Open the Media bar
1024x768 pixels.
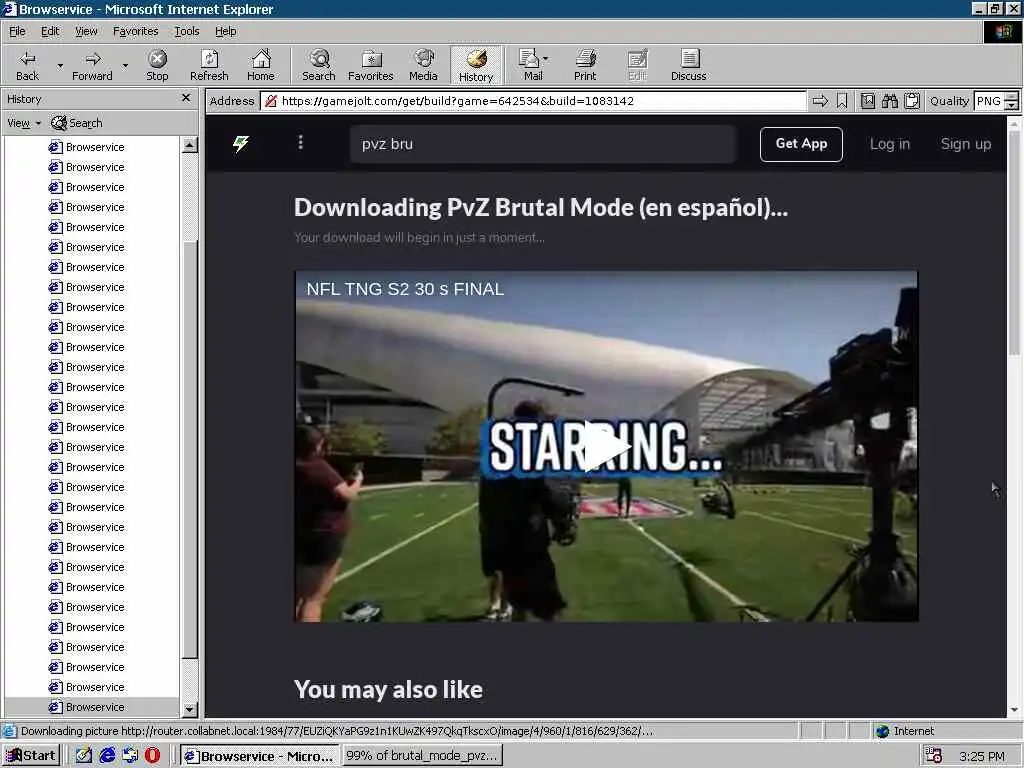coord(423,65)
